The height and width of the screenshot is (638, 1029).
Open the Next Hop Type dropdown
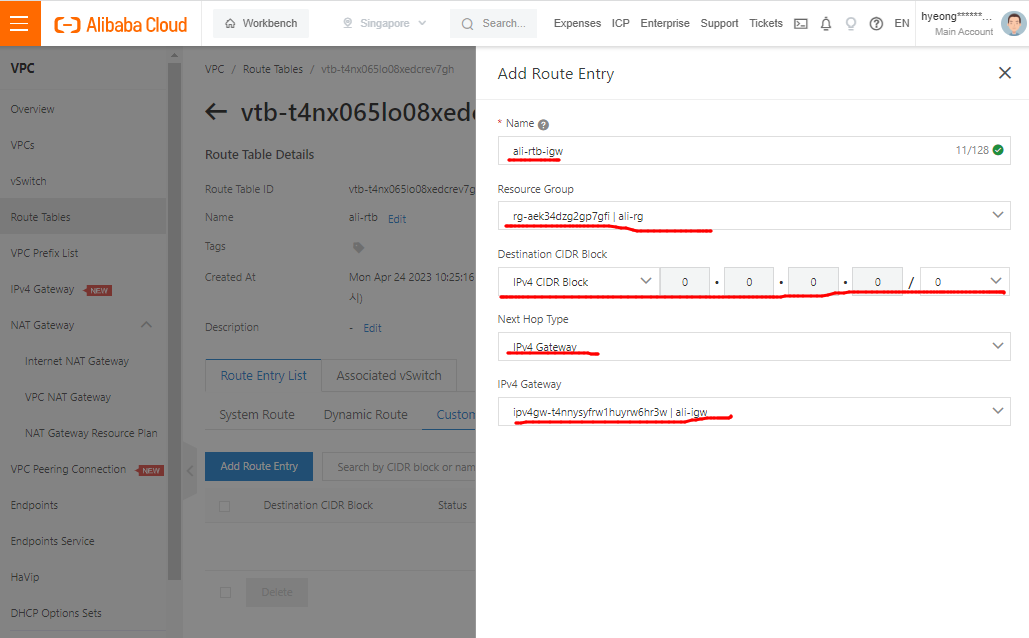(x=754, y=346)
